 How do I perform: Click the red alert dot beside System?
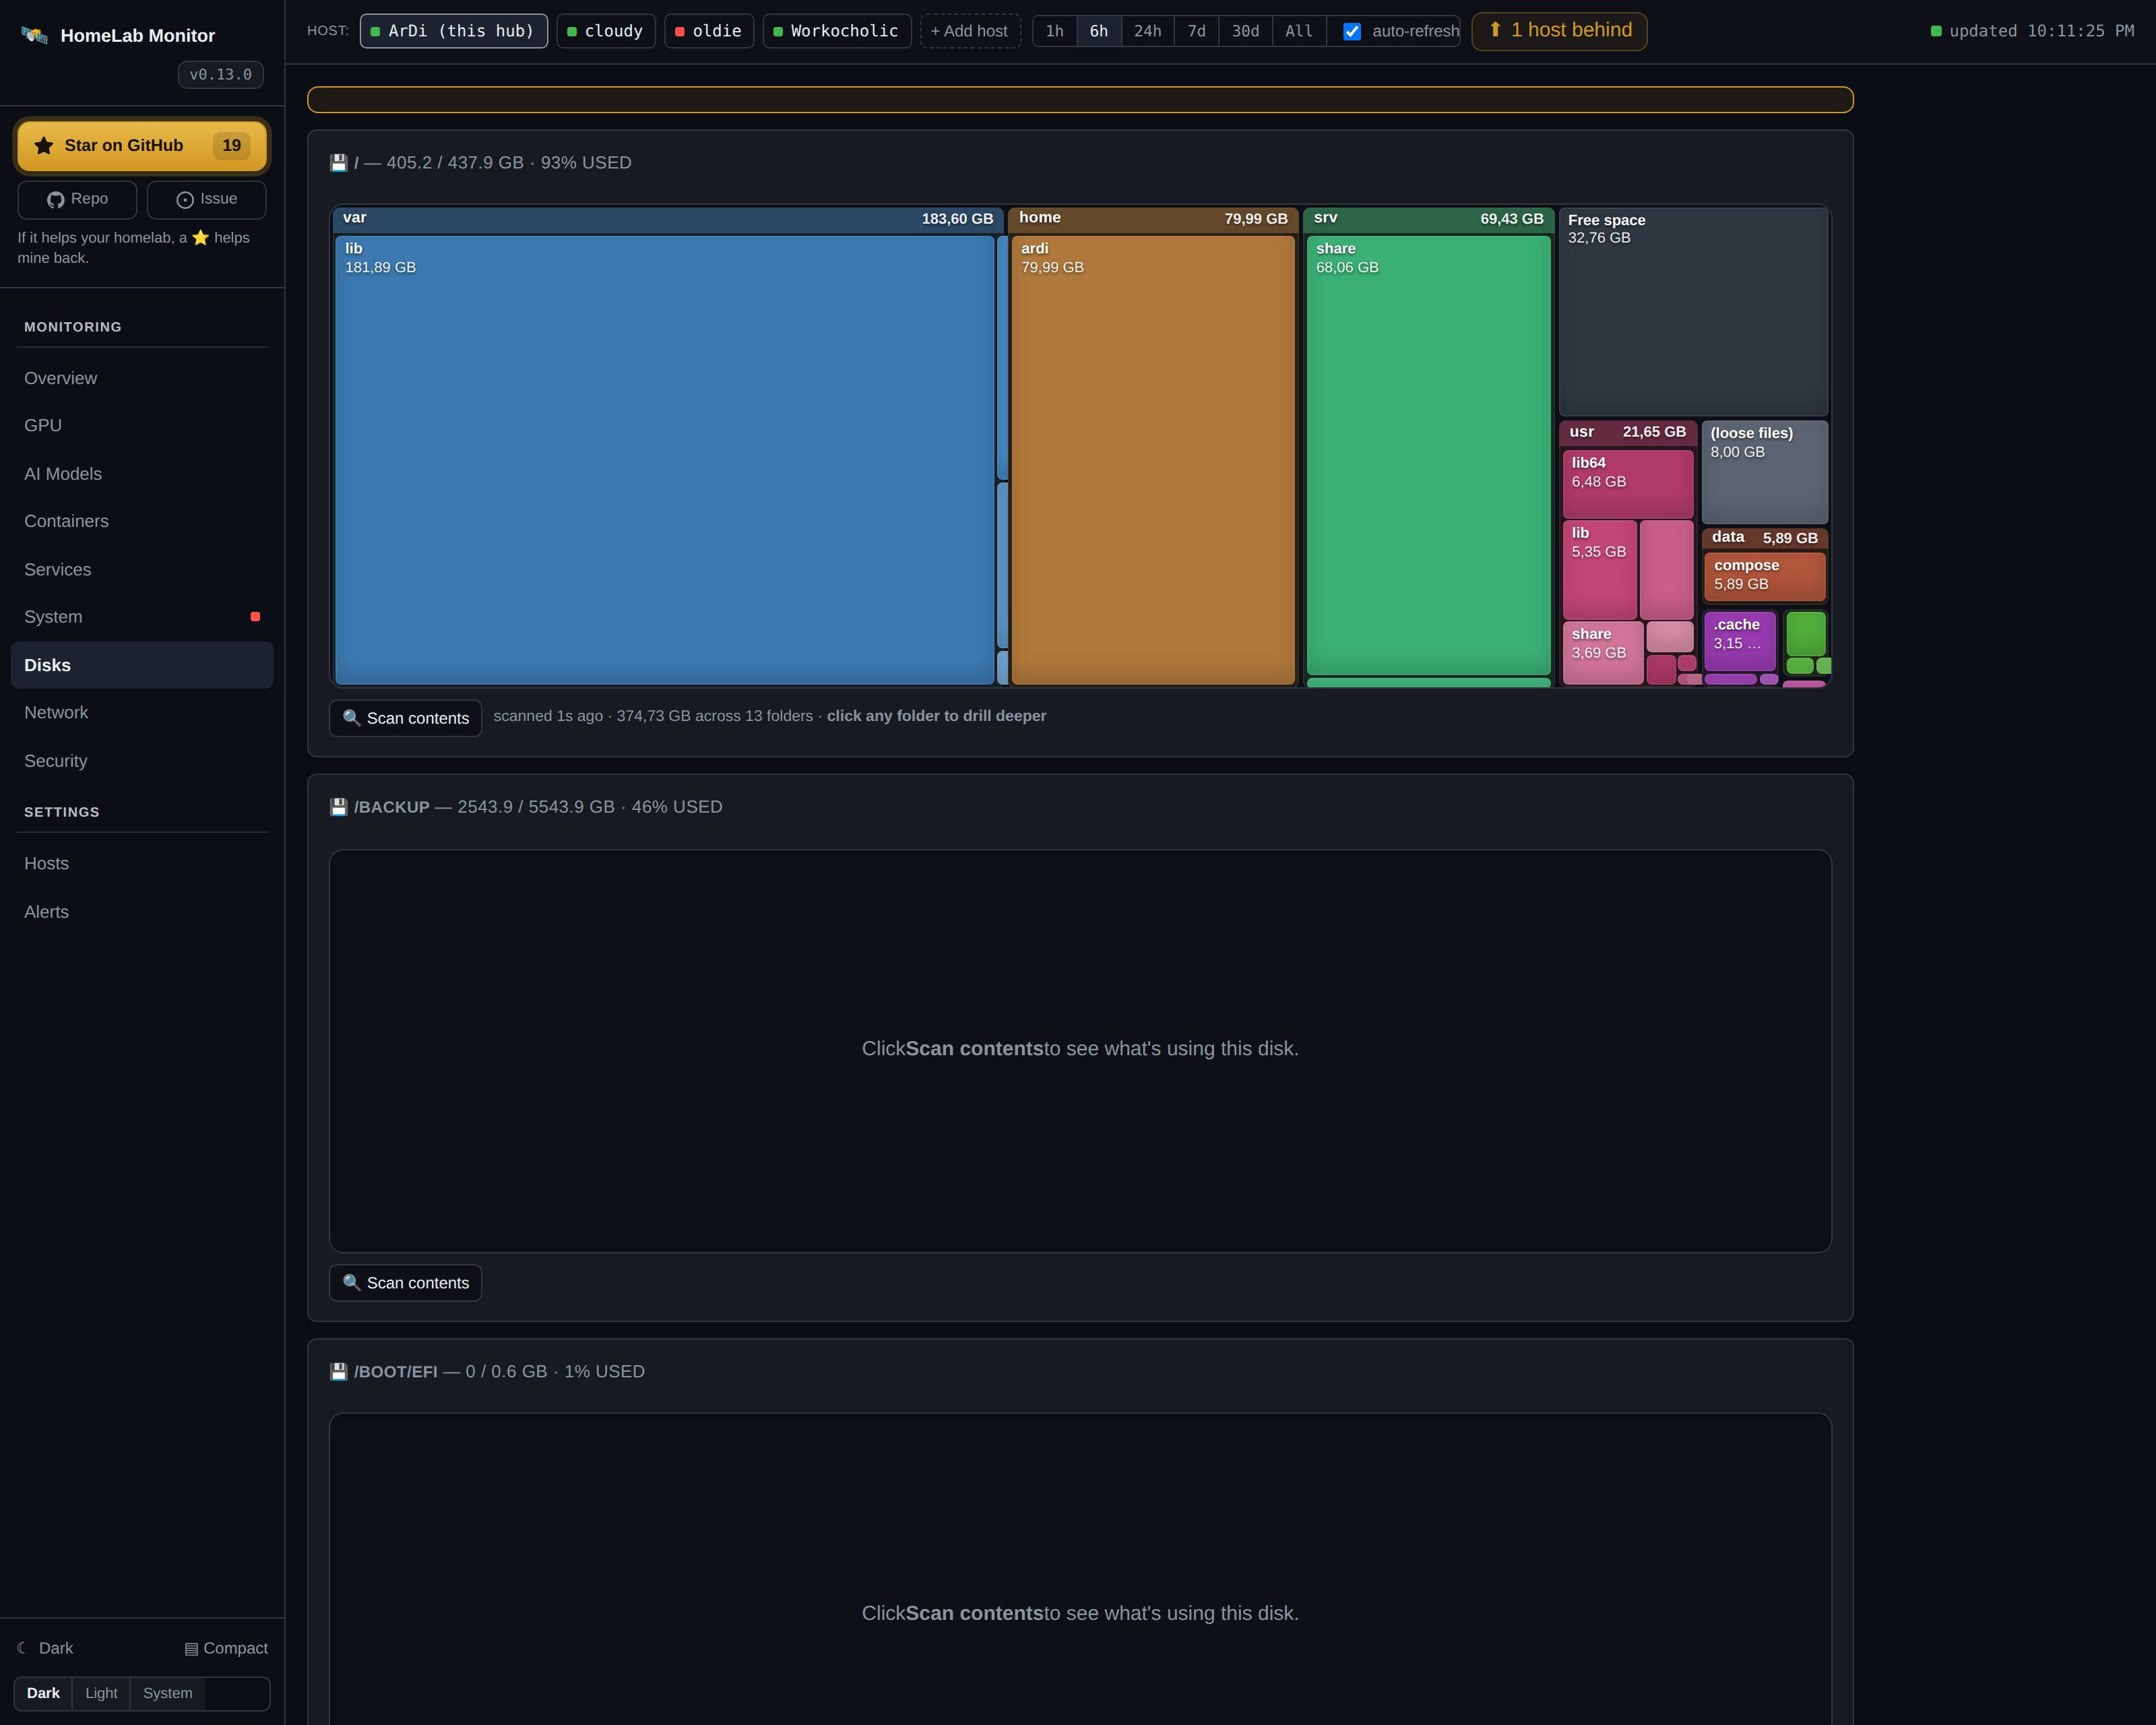[x=255, y=617]
